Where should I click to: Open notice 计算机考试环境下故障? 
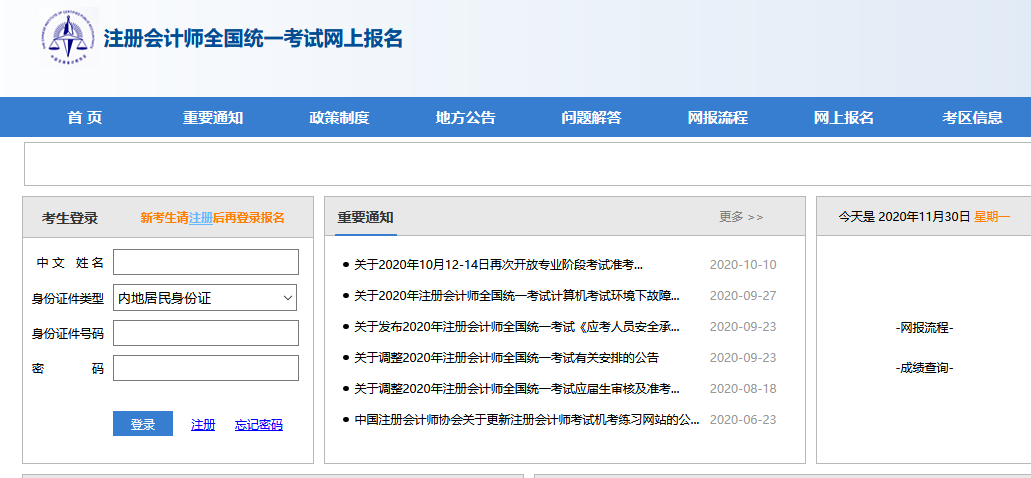(517, 296)
